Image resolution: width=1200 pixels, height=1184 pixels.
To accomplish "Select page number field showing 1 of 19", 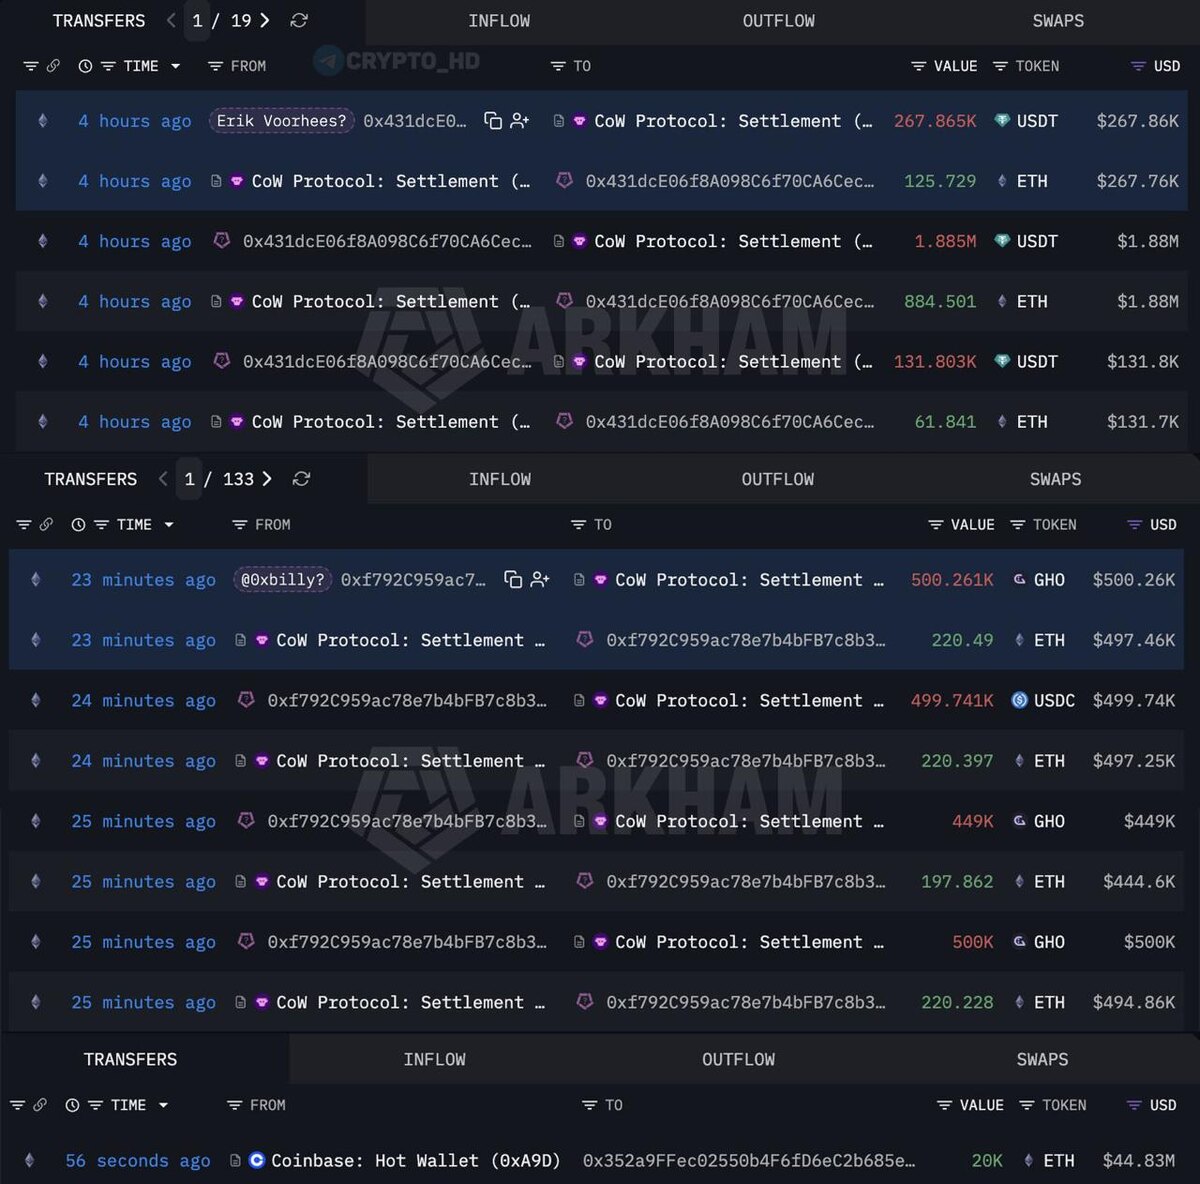I will click(197, 20).
